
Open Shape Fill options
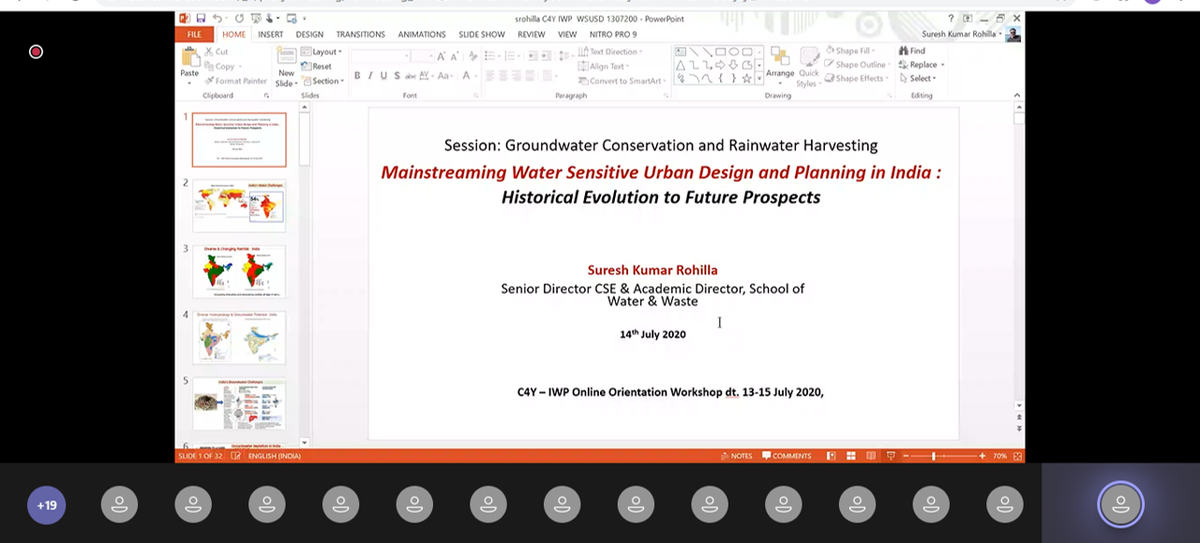tap(850, 51)
